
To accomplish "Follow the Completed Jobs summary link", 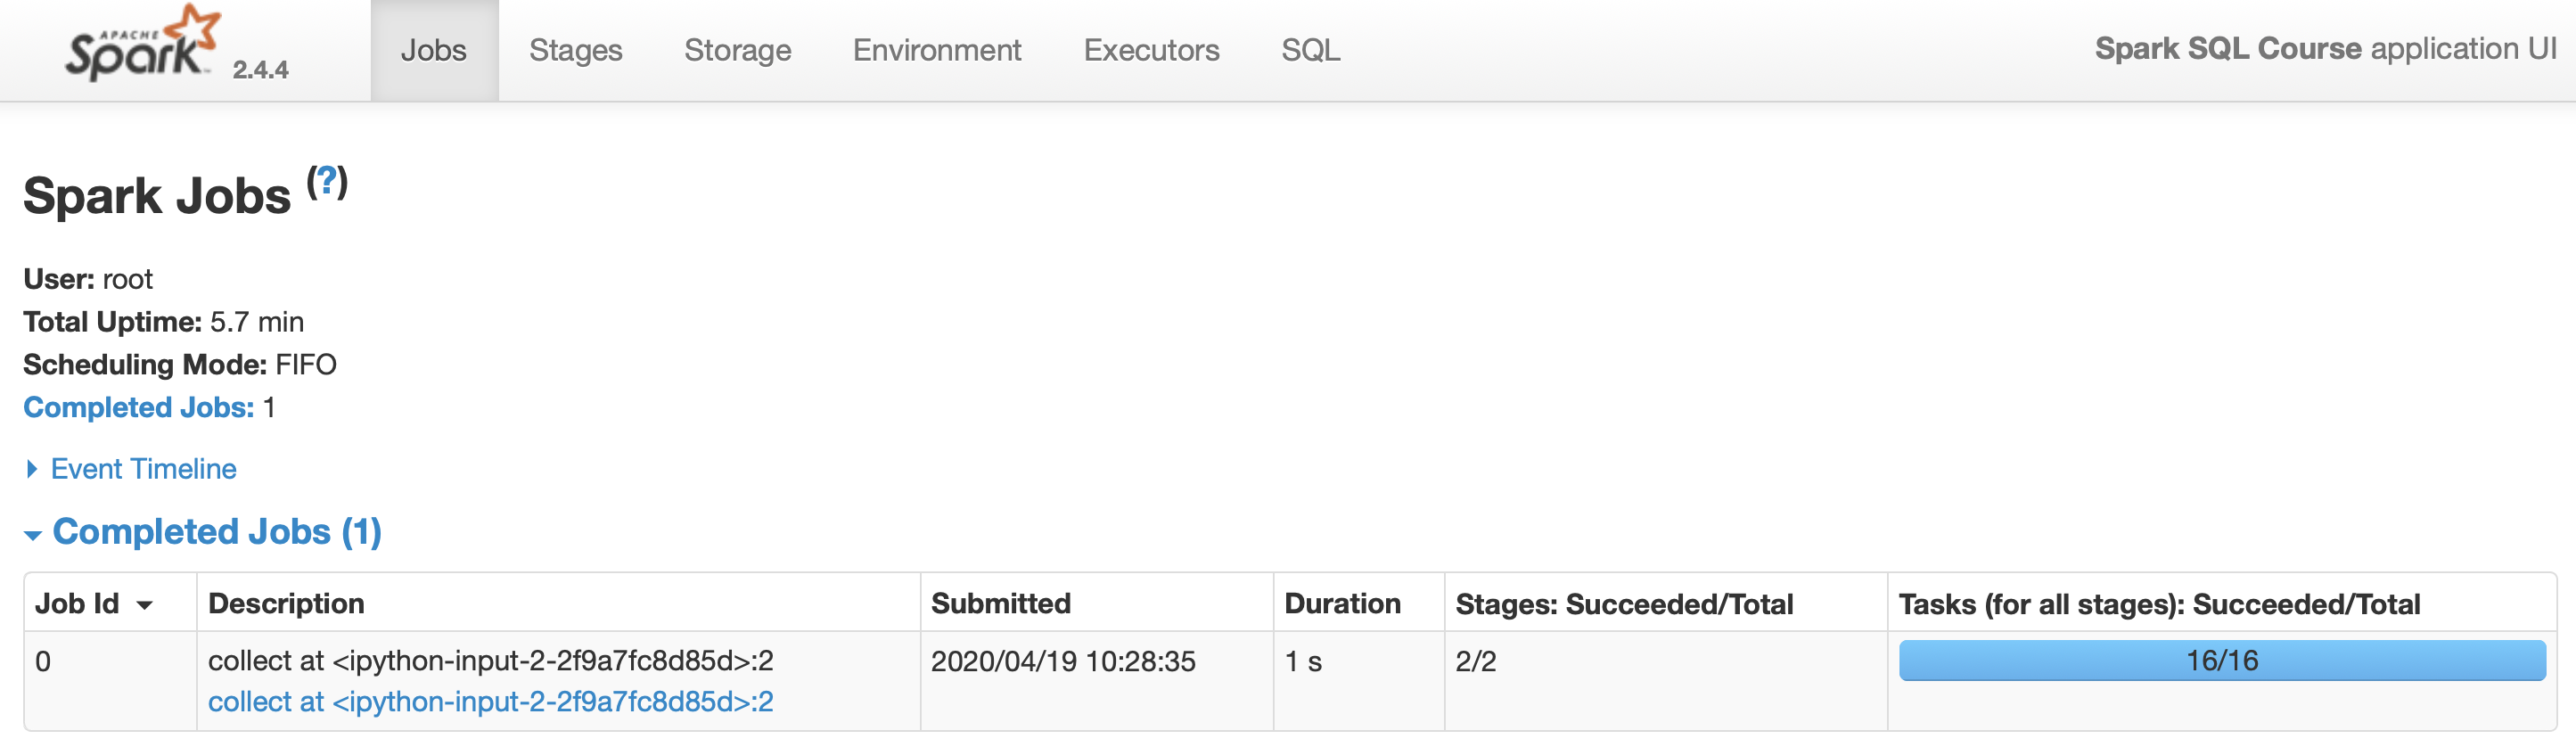I will tap(139, 407).
